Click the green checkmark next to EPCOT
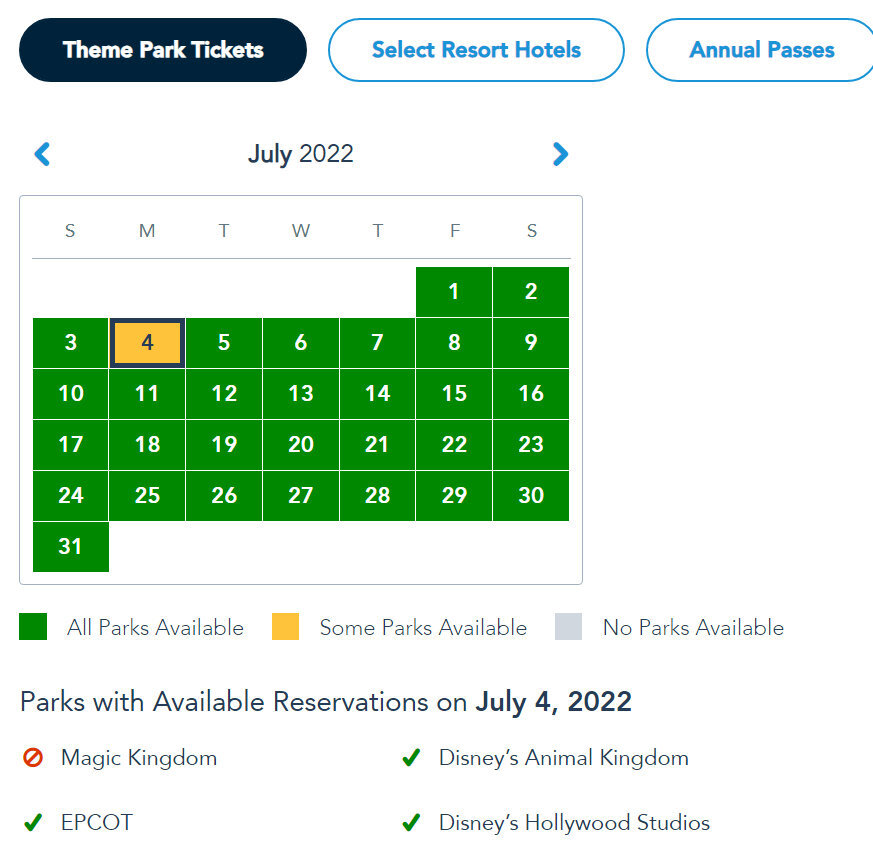The height and width of the screenshot is (865, 873). click(33, 822)
